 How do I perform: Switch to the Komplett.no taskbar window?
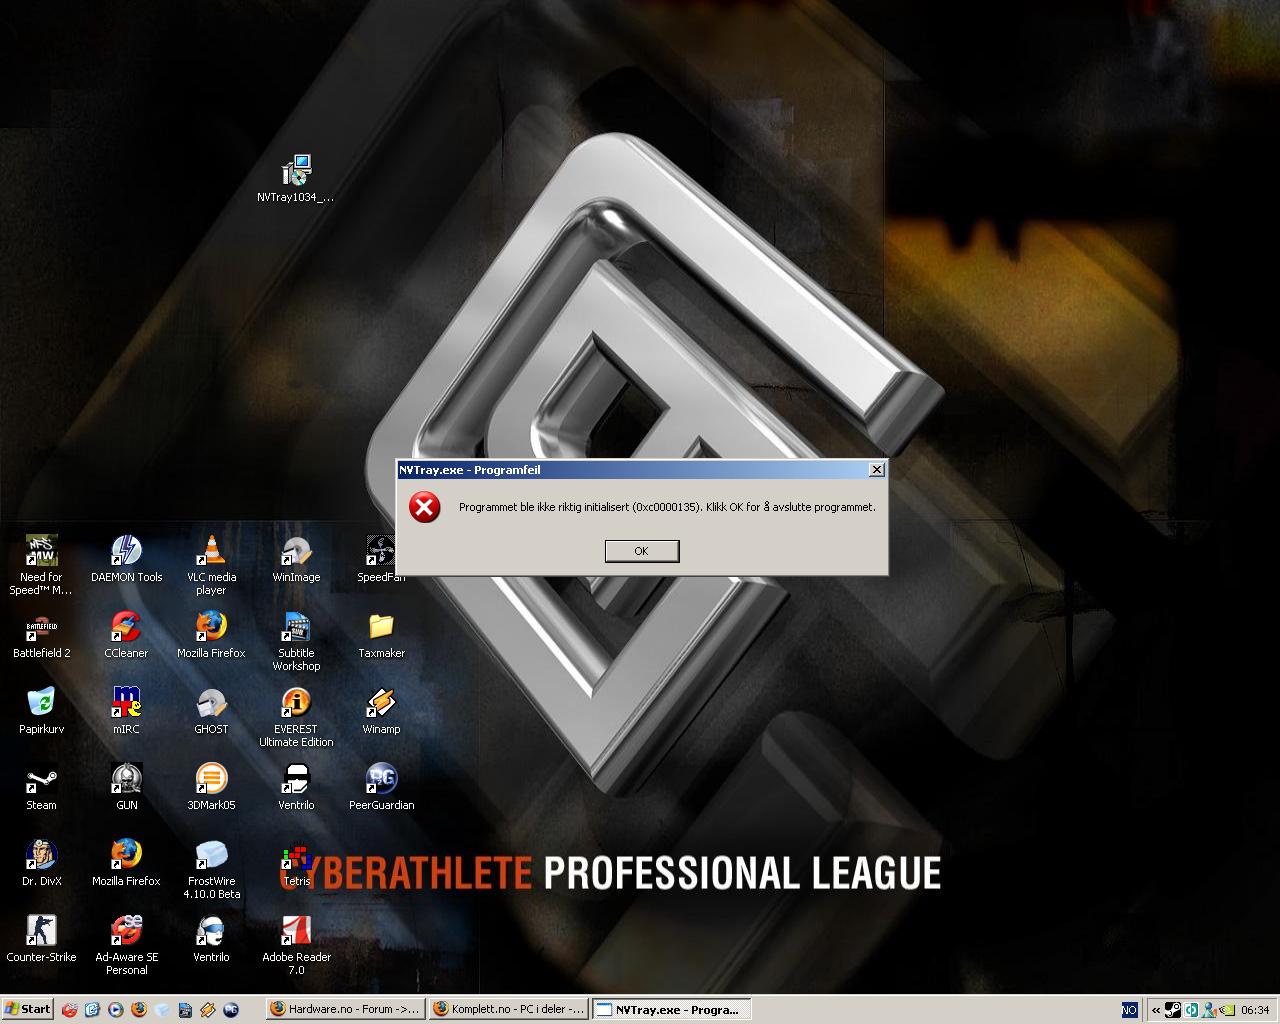(x=509, y=1009)
